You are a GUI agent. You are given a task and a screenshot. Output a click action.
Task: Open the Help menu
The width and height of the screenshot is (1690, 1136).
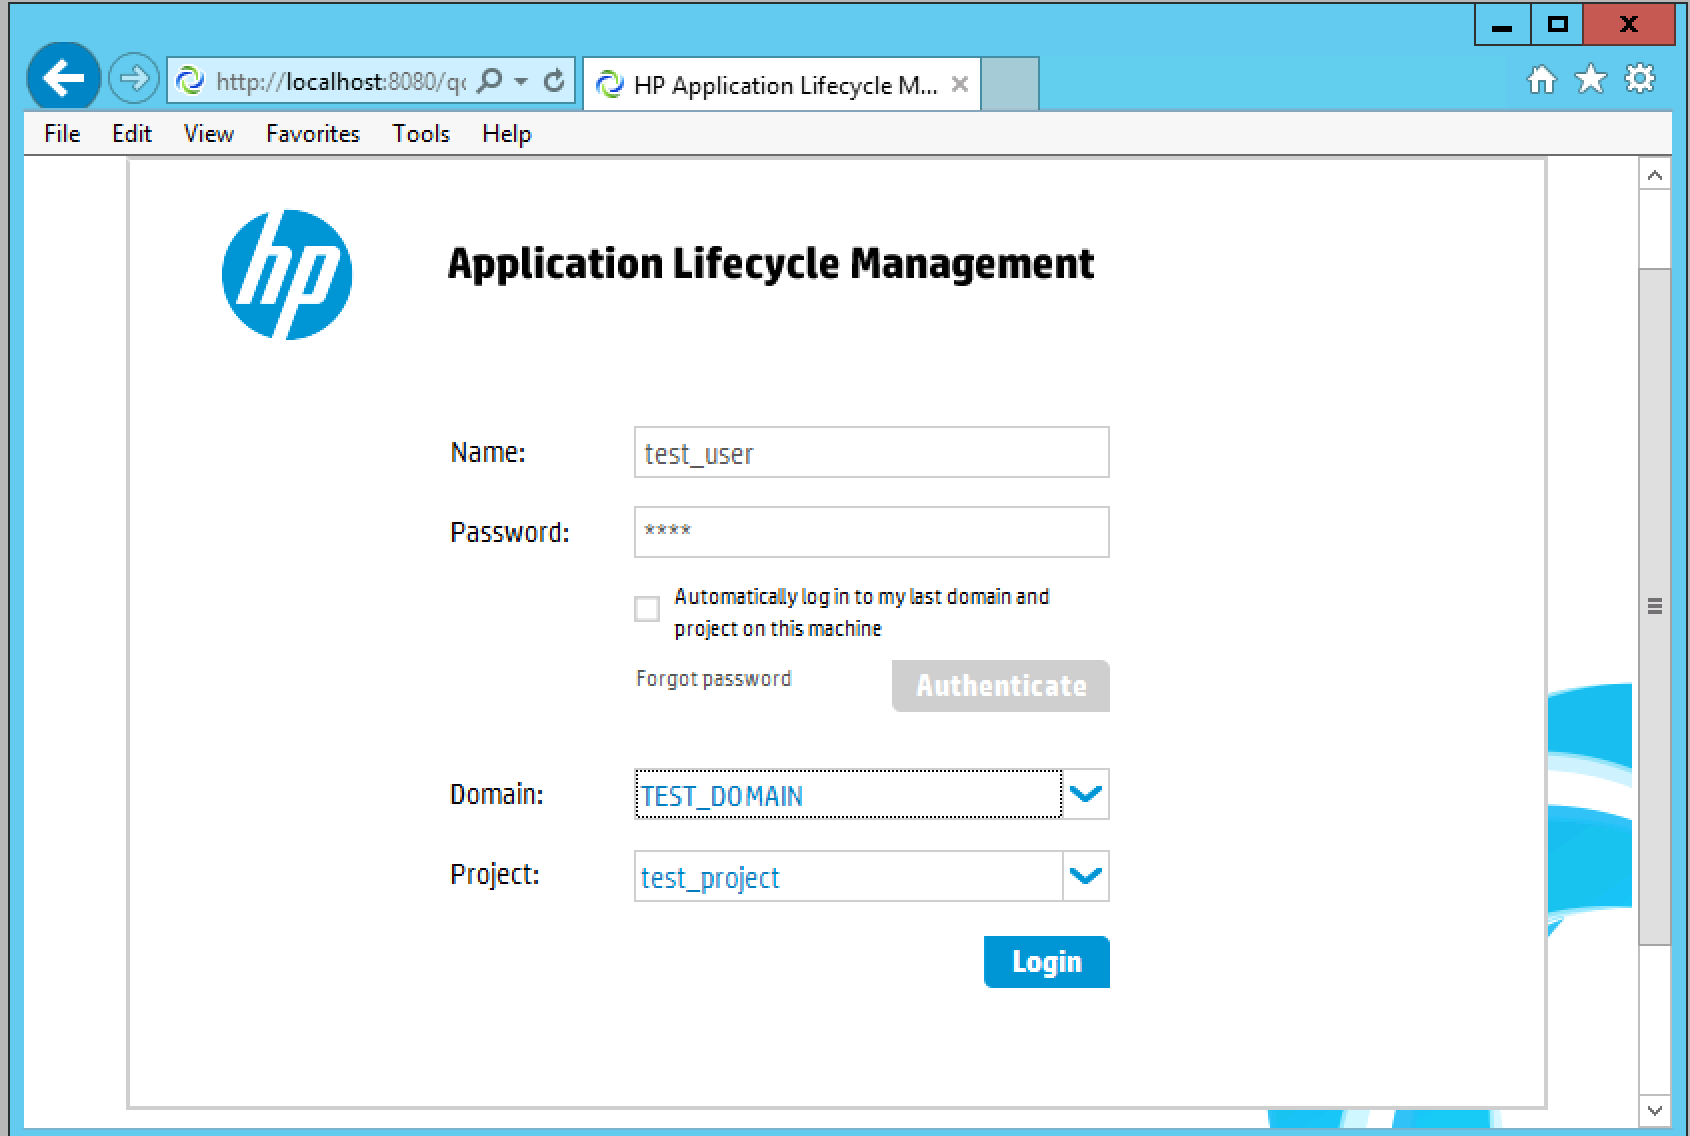(506, 134)
